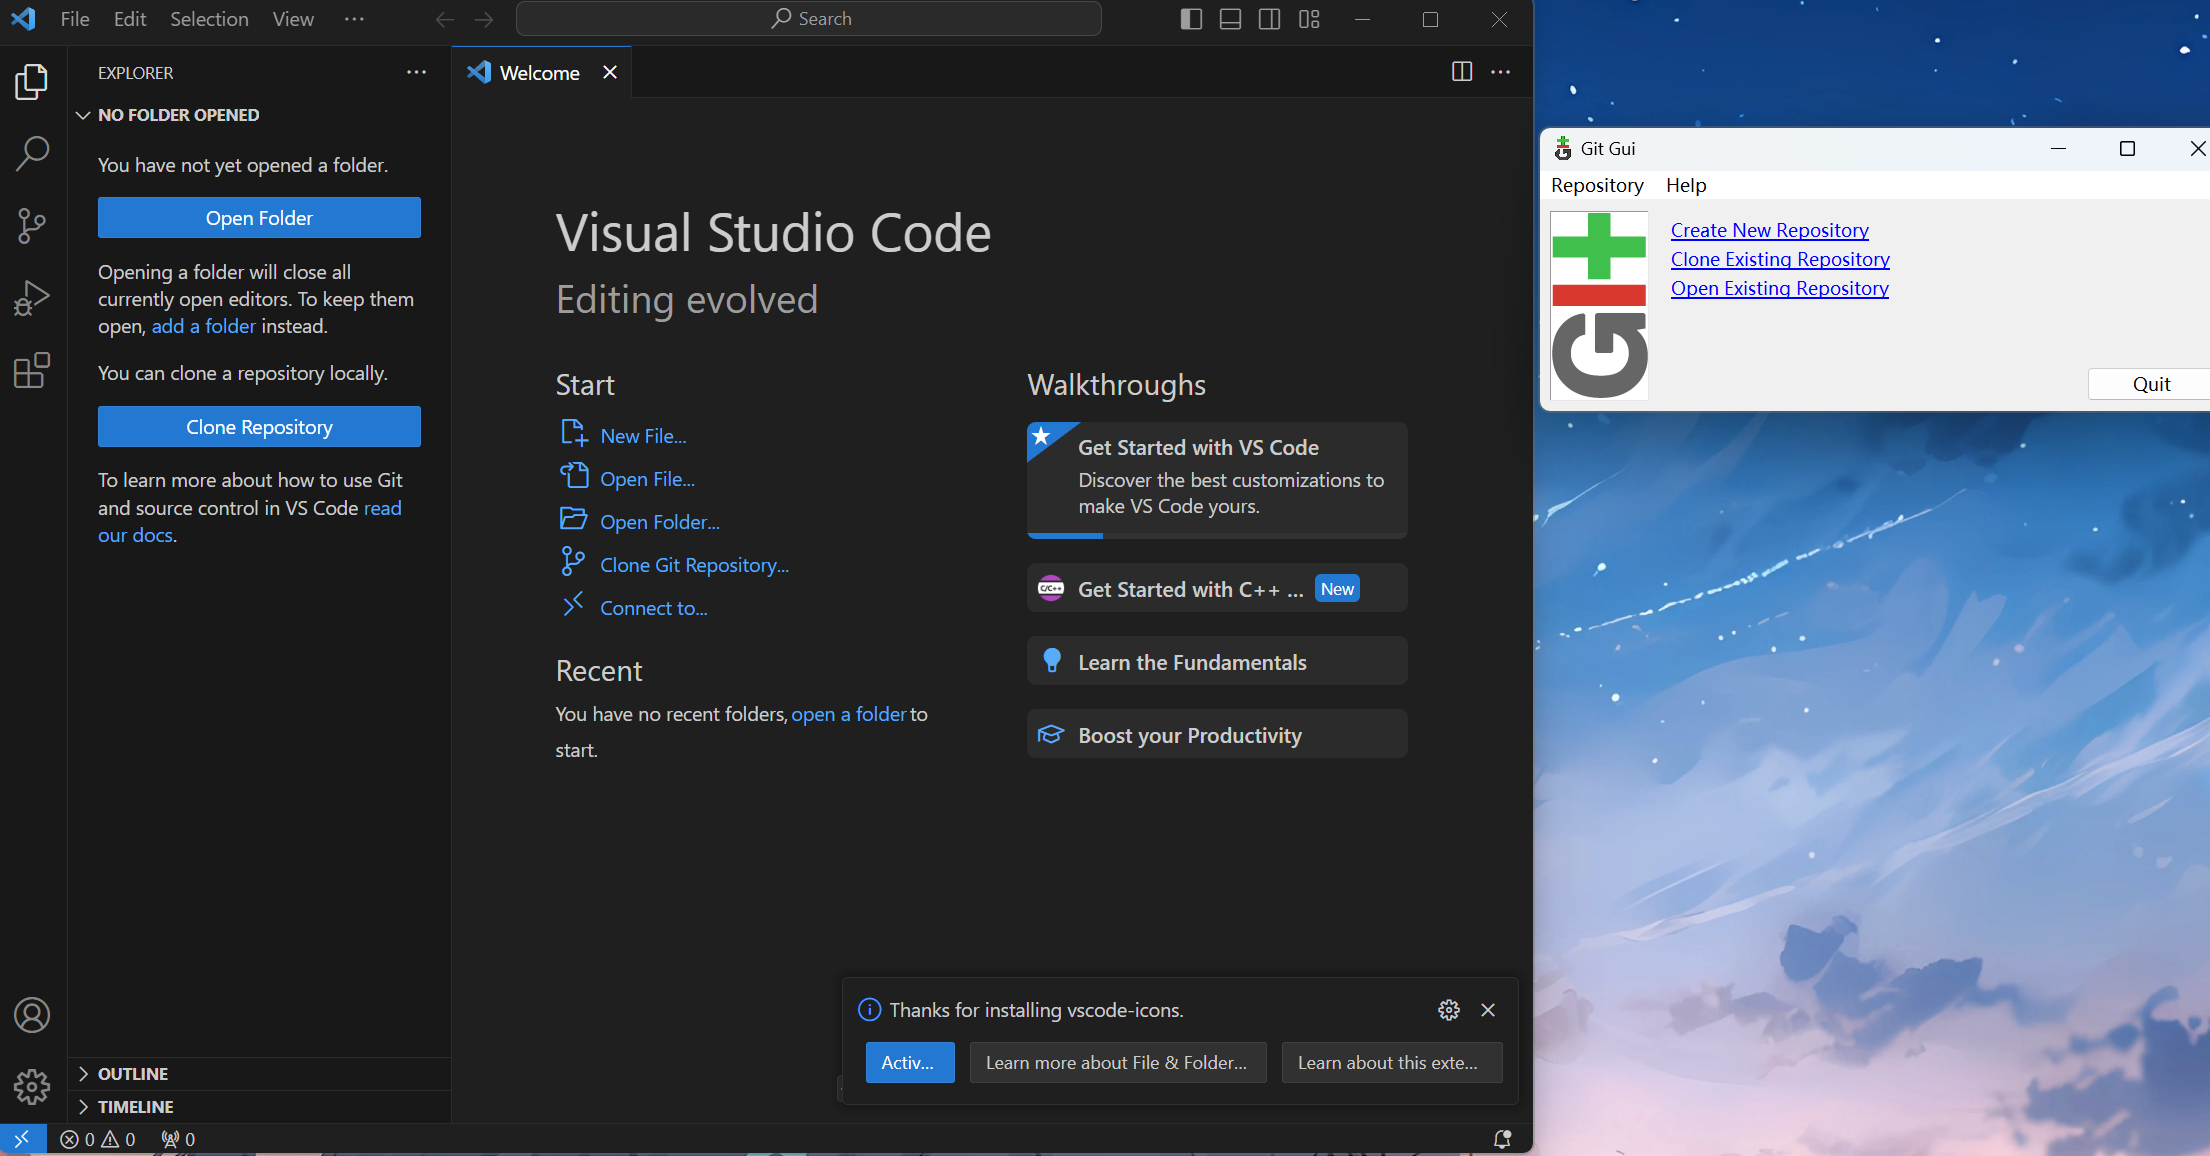Open the errors and warnings status indicator
Image resolution: width=2210 pixels, height=1156 pixels.
tap(98, 1139)
